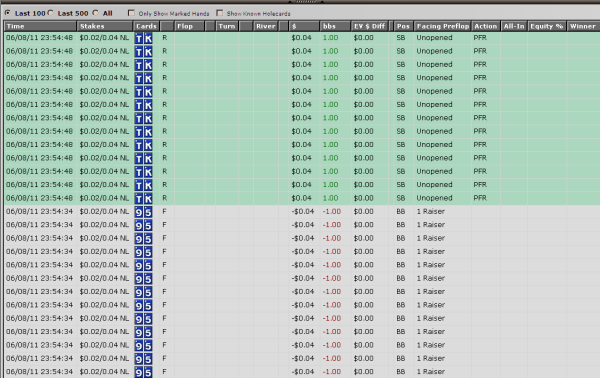The height and width of the screenshot is (378, 600).
Task: Sort by the EV $ Diff column header
Action: pos(370,26)
